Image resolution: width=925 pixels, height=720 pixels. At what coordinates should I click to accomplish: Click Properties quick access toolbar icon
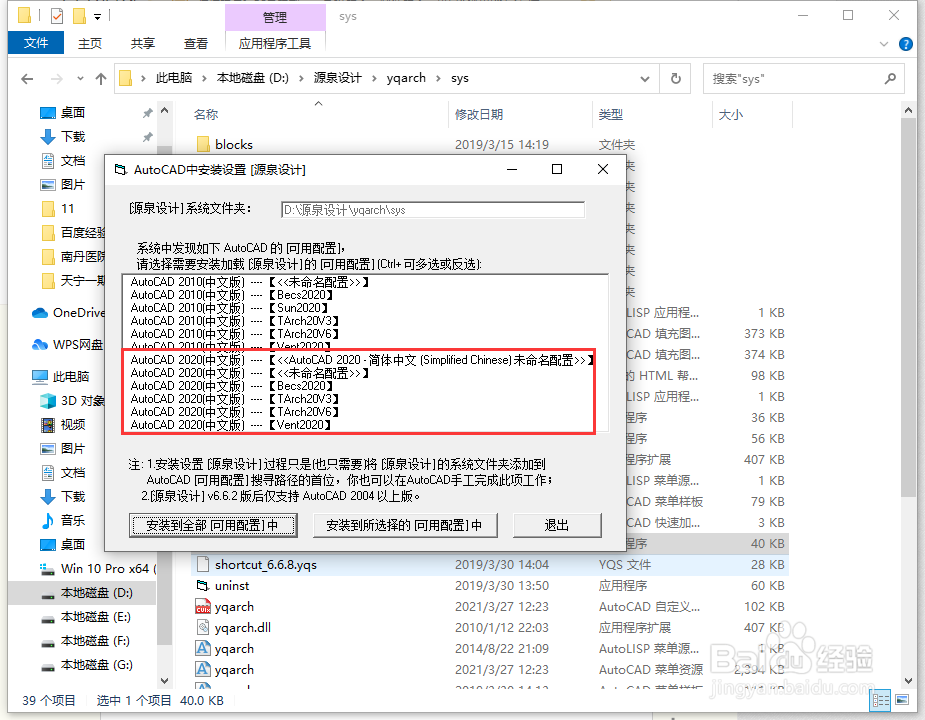click(57, 16)
